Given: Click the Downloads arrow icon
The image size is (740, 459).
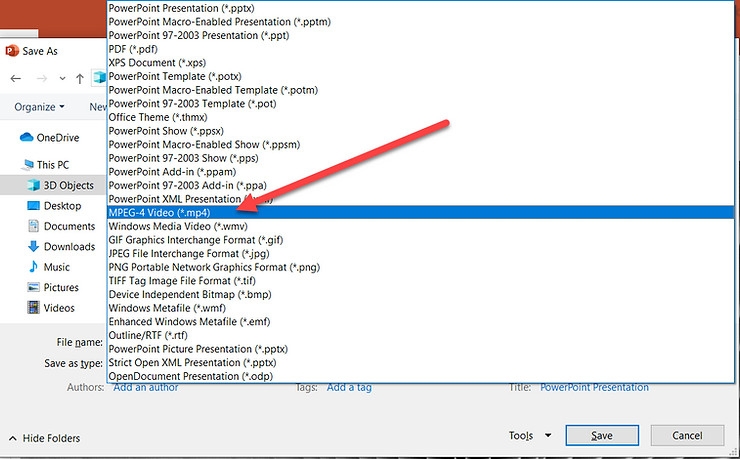Looking at the screenshot, I should [34, 246].
